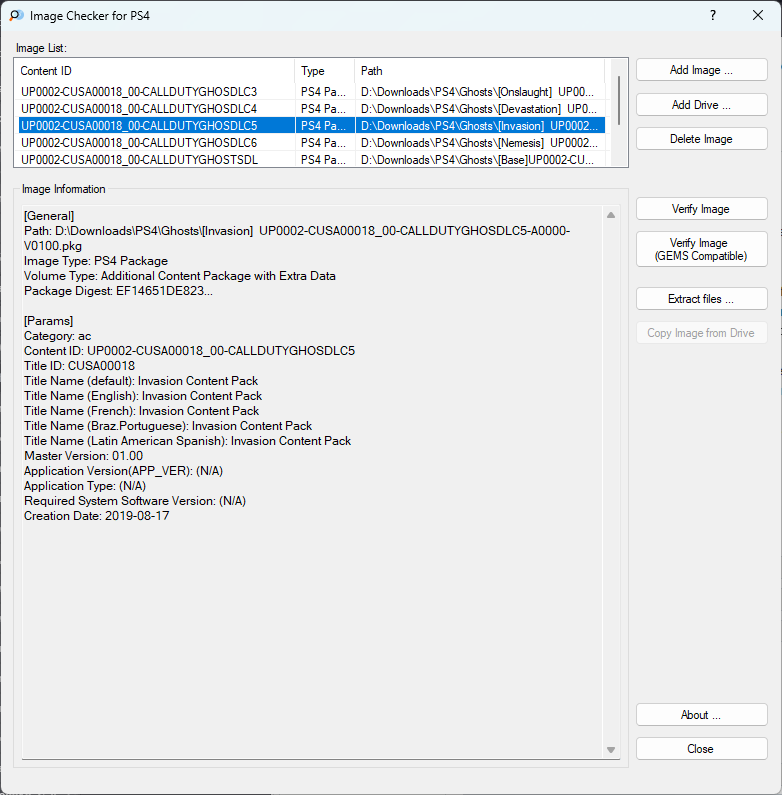Click the Title Name (Braz.Portuguese) line
Image resolution: width=782 pixels, height=795 pixels.
click(168, 426)
